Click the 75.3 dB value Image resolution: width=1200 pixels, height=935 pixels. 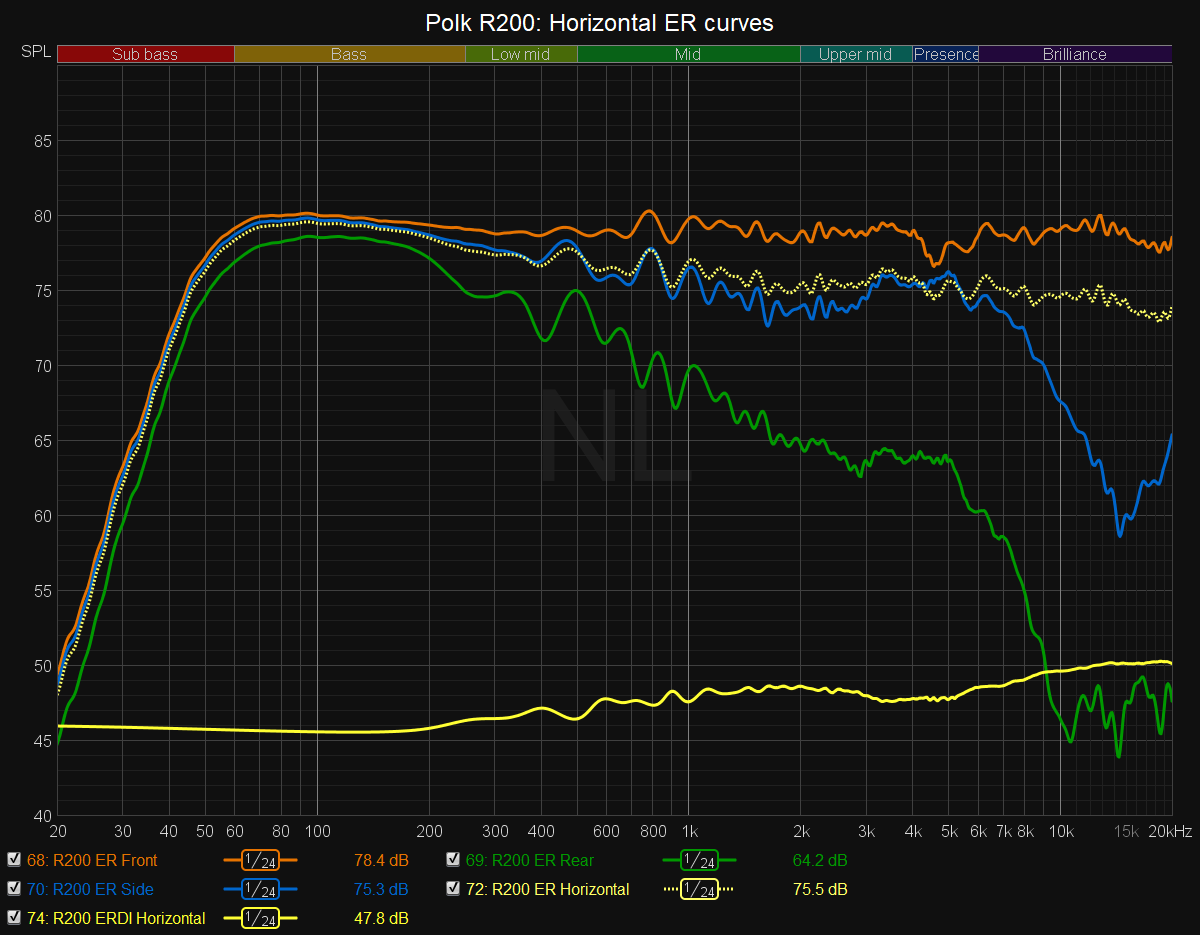381,889
